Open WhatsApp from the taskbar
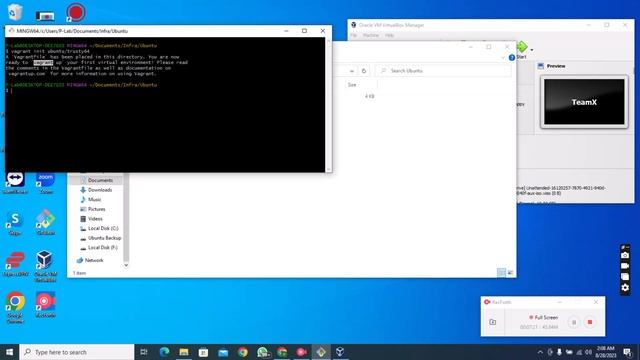The image size is (640, 360). [x=262, y=352]
